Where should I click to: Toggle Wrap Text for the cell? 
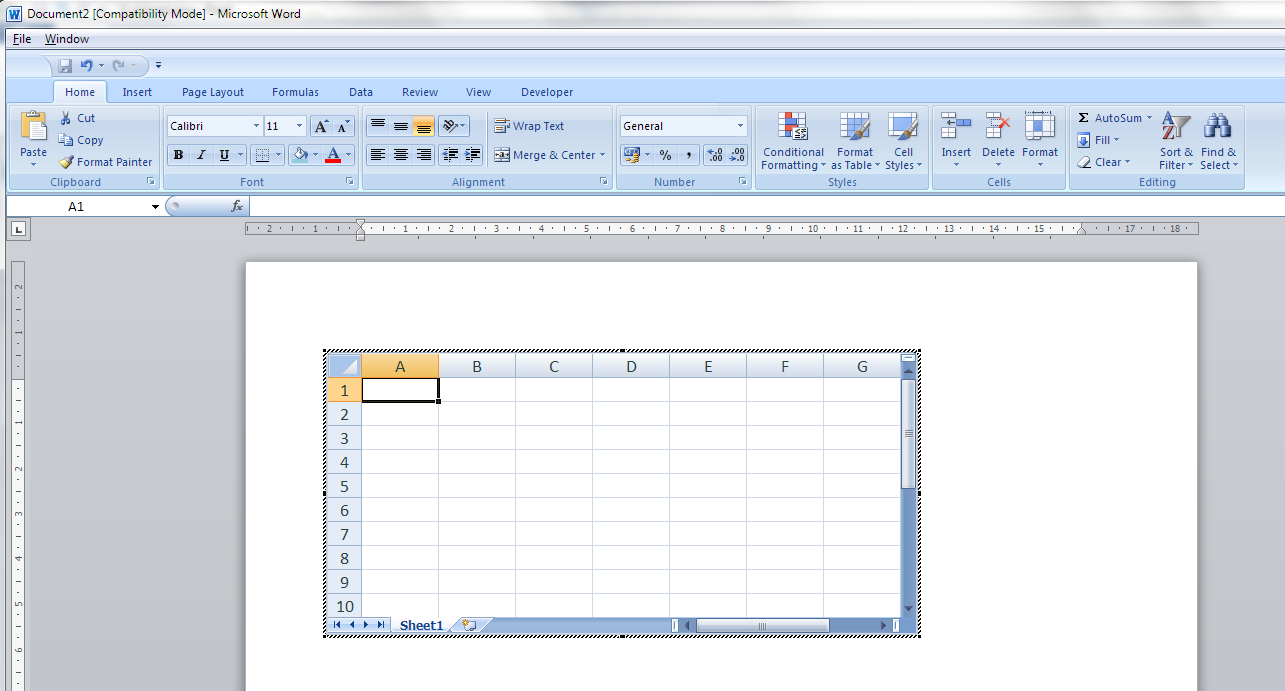pos(529,126)
